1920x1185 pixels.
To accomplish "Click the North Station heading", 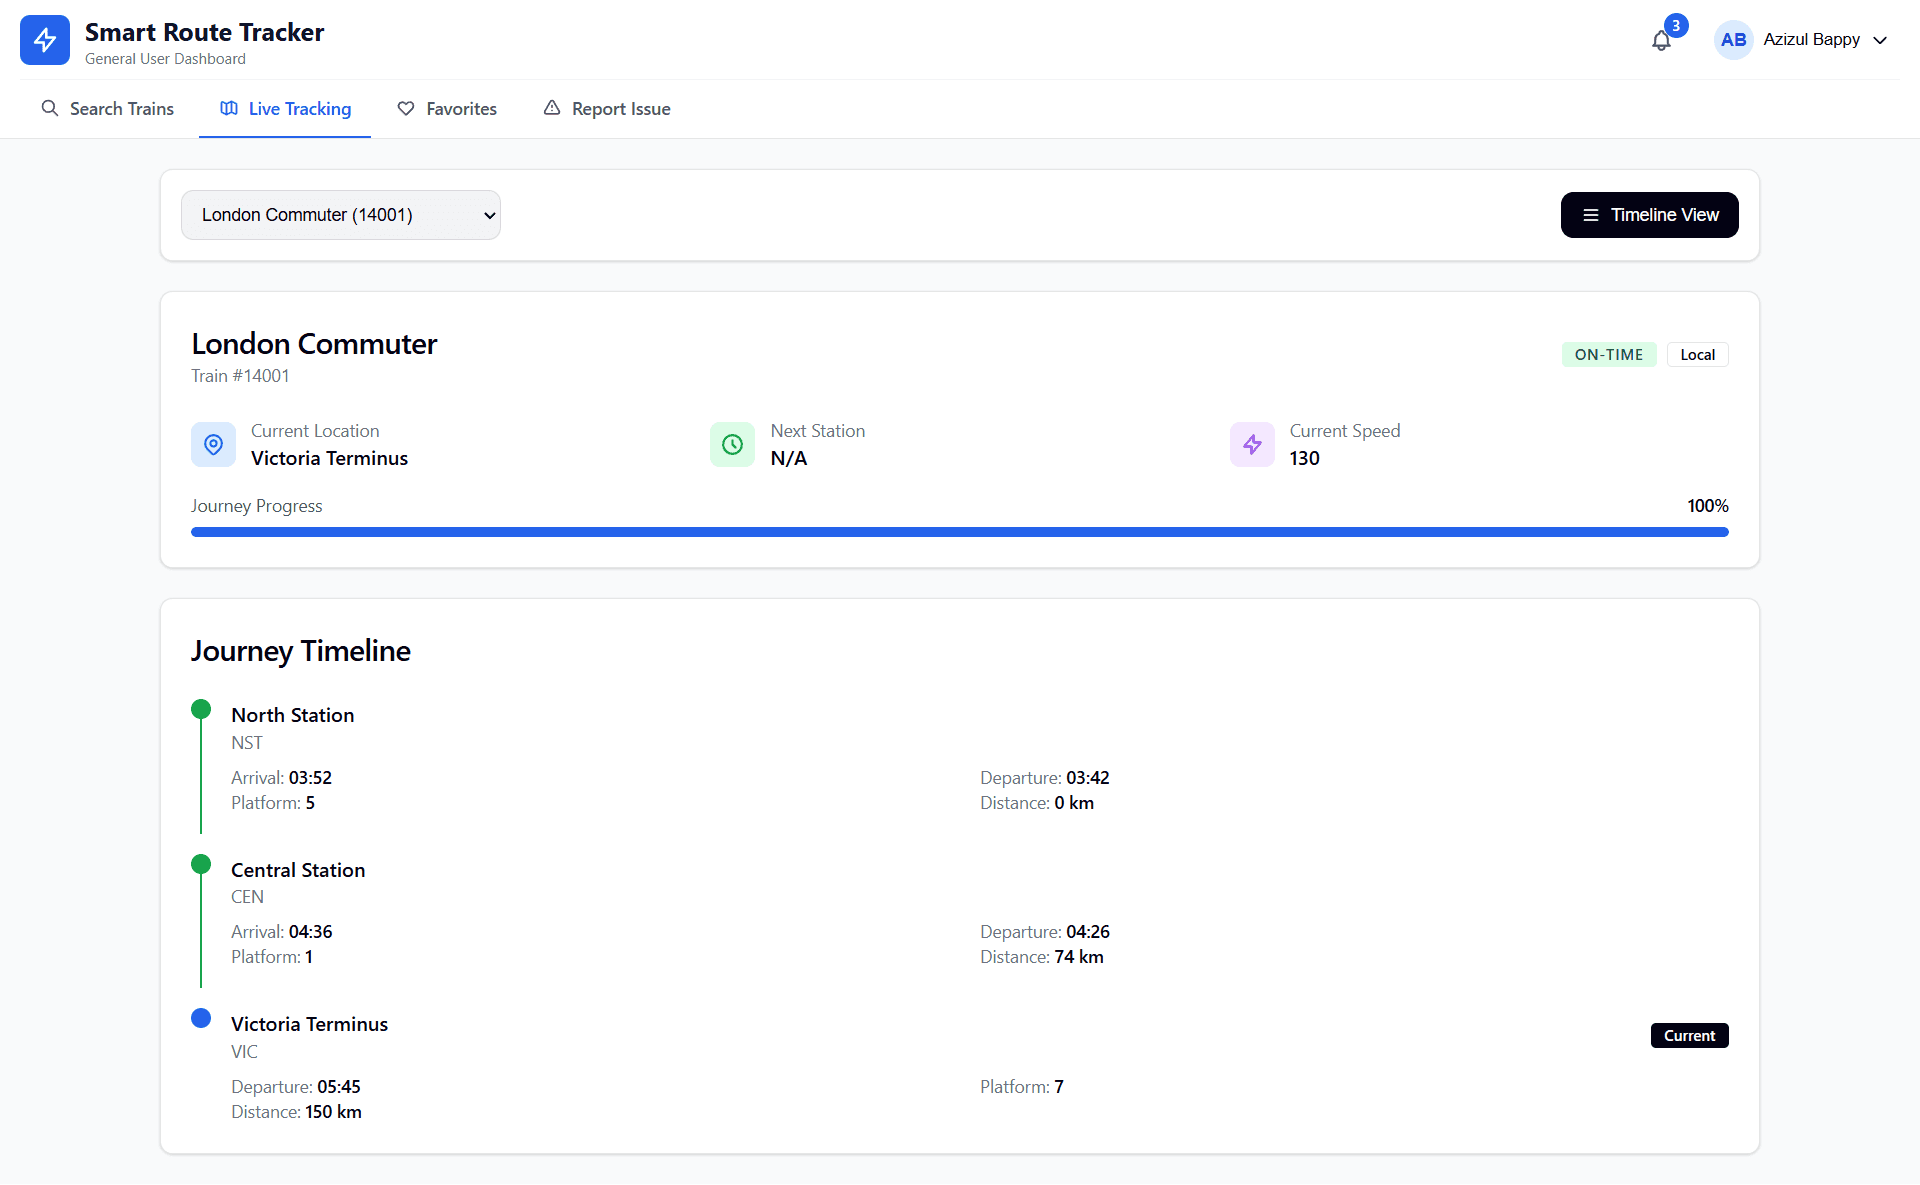I will click(x=293, y=715).
